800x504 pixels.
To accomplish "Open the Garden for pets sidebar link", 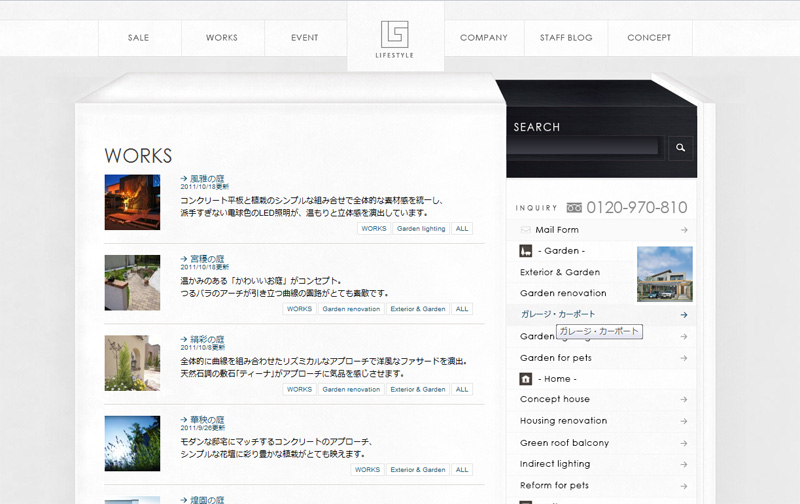I will [556, 358].
